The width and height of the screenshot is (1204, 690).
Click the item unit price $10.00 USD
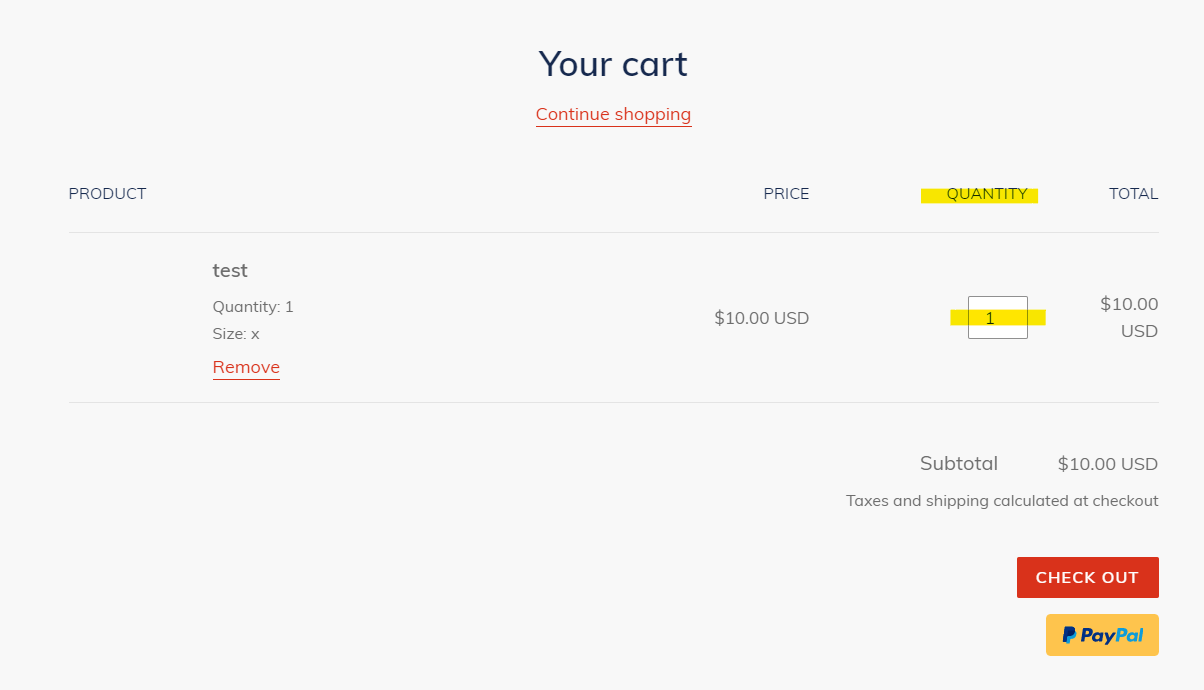tap(761, 318)
